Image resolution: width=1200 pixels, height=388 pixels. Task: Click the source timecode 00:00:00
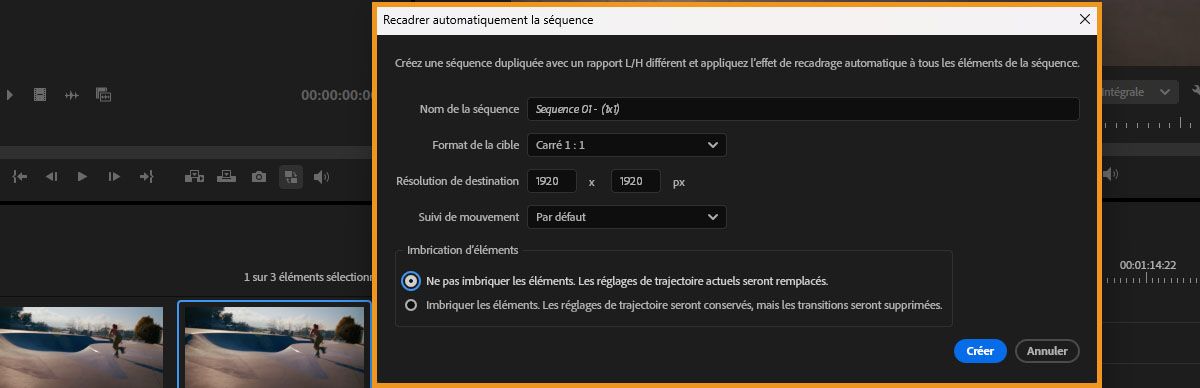337,95
